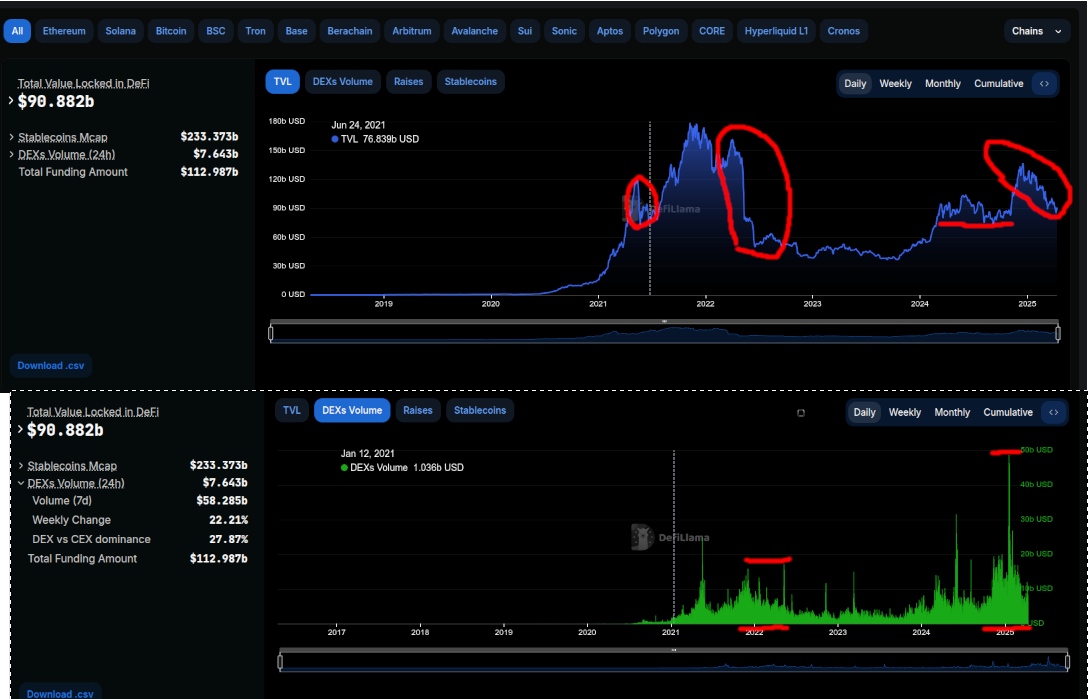The width and height of the screenshot is (1091, 699).
Task: Click the $7.643b value in the DEXs Volume chart panel
Action: tap(225, 483)
